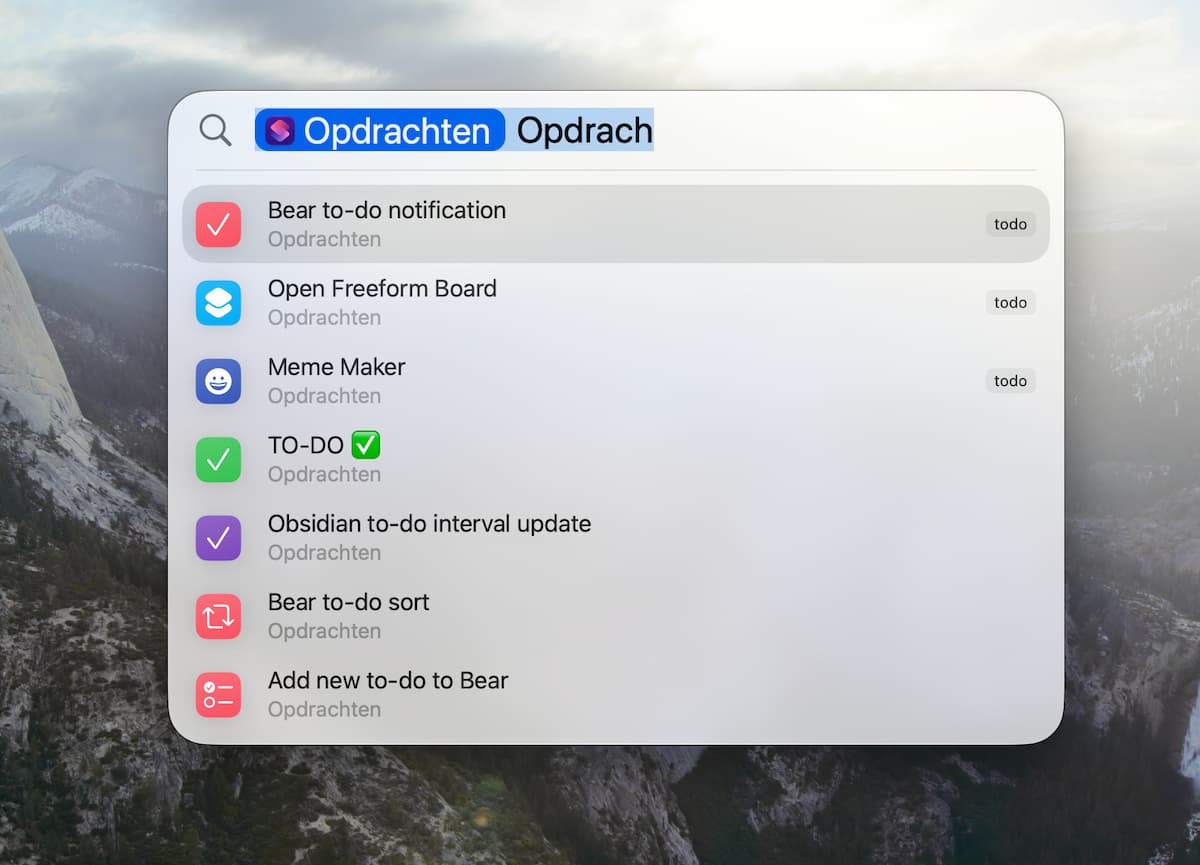Click the "Opdrachten" subtitle under Meme Maker
Image resolution: width=1200 pixels, height=865 pixels.
coord(324,397)
